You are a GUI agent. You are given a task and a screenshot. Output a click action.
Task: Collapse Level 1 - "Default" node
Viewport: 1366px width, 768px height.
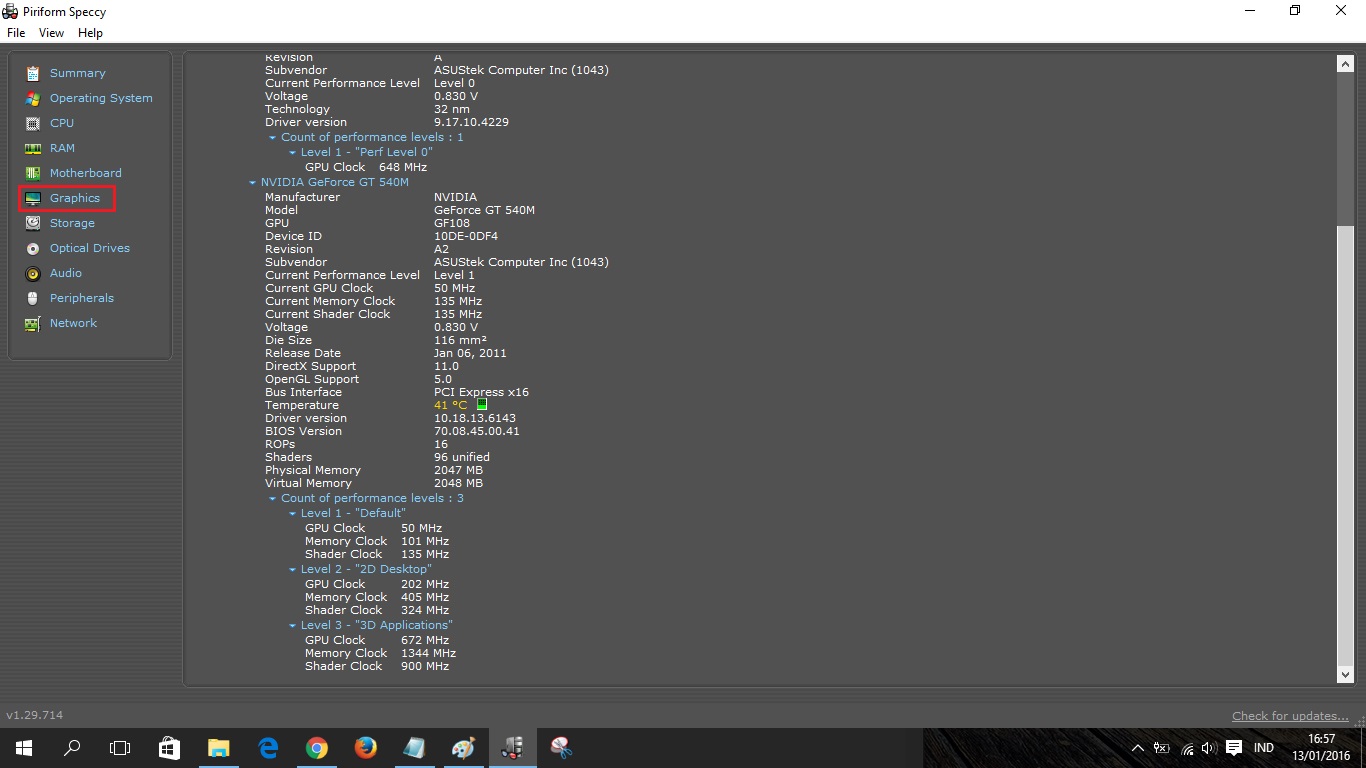click(x=292, y=513)
